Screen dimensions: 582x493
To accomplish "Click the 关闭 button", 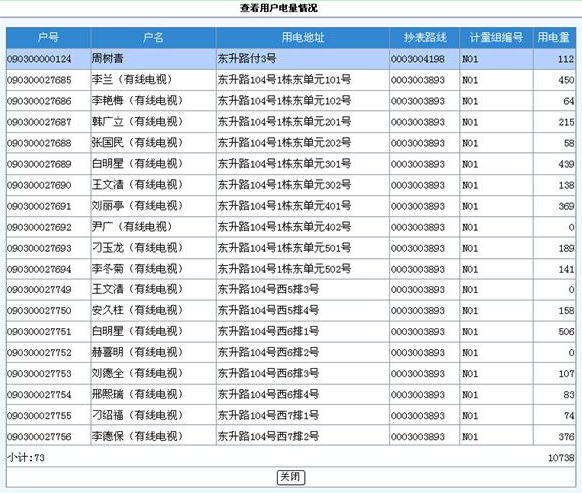I will pyautogui.click(x=291, y=477).
